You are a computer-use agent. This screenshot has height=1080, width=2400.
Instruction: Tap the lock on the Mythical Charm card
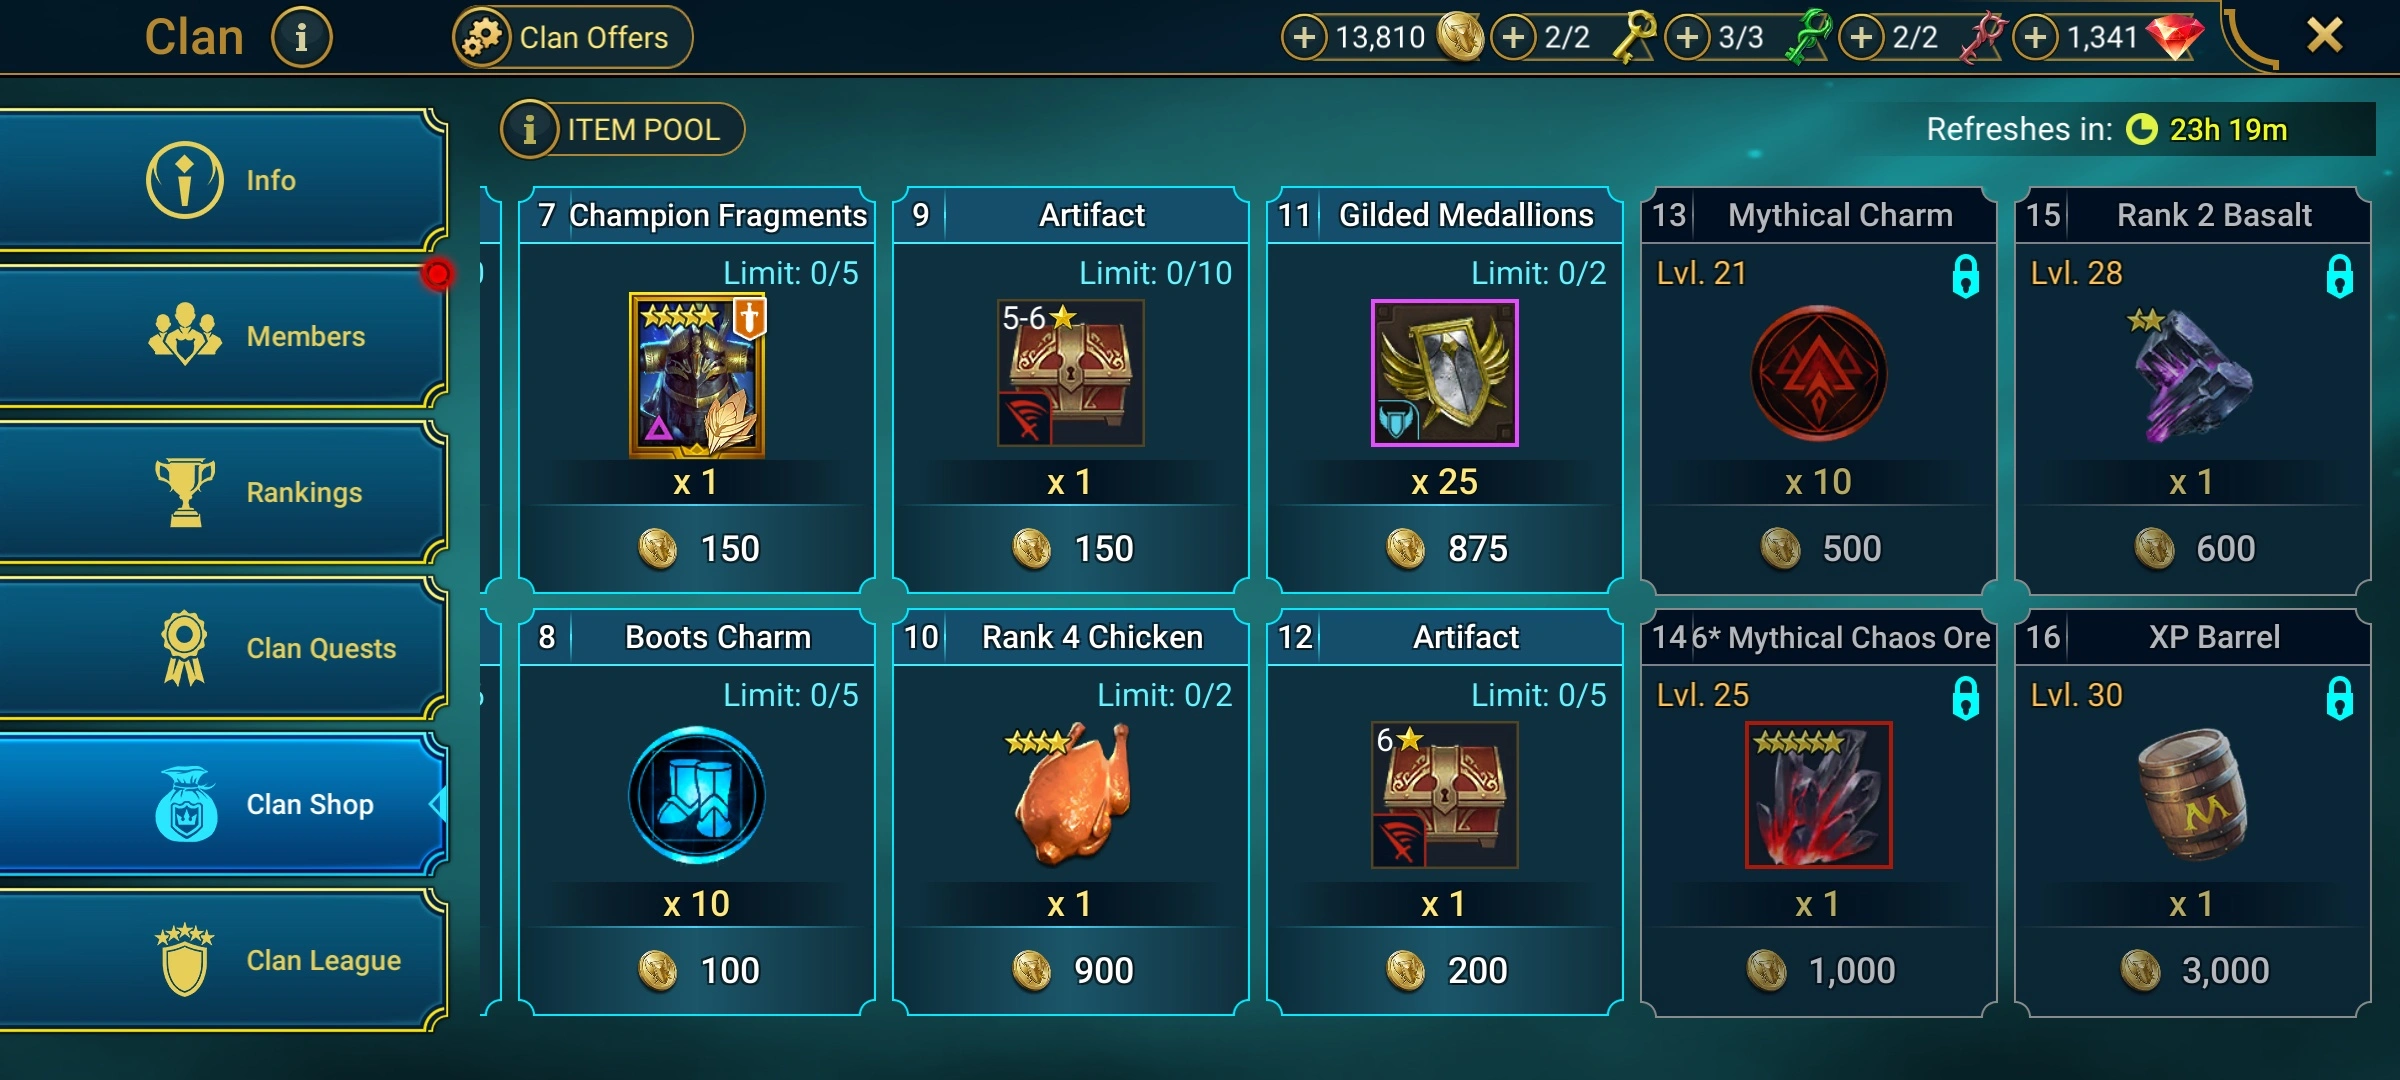[x=1965, y=276]
